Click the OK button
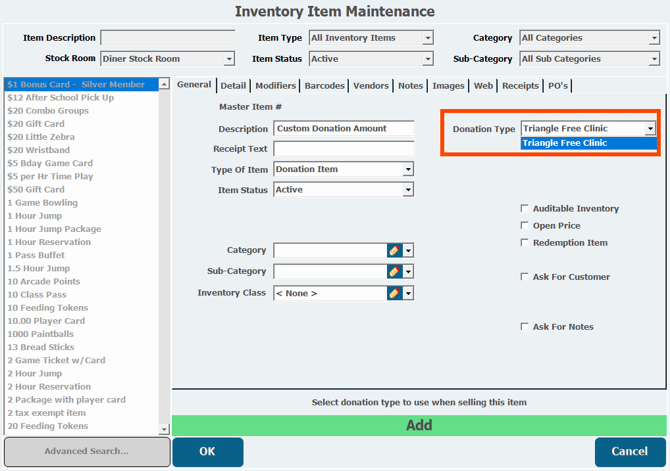This screenshot has width=670, height=471. click(207, 452)
